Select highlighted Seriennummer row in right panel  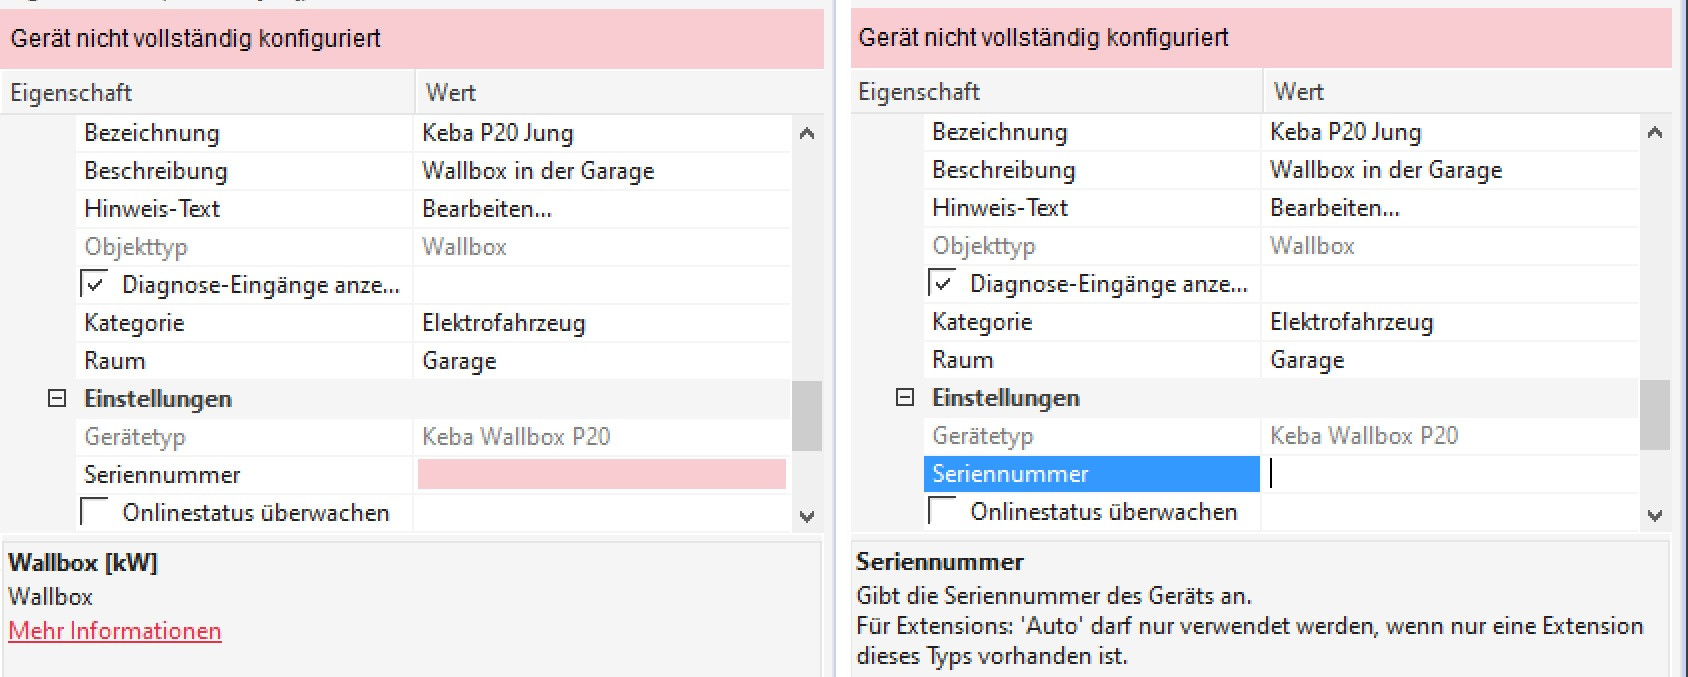point(1092,473)
